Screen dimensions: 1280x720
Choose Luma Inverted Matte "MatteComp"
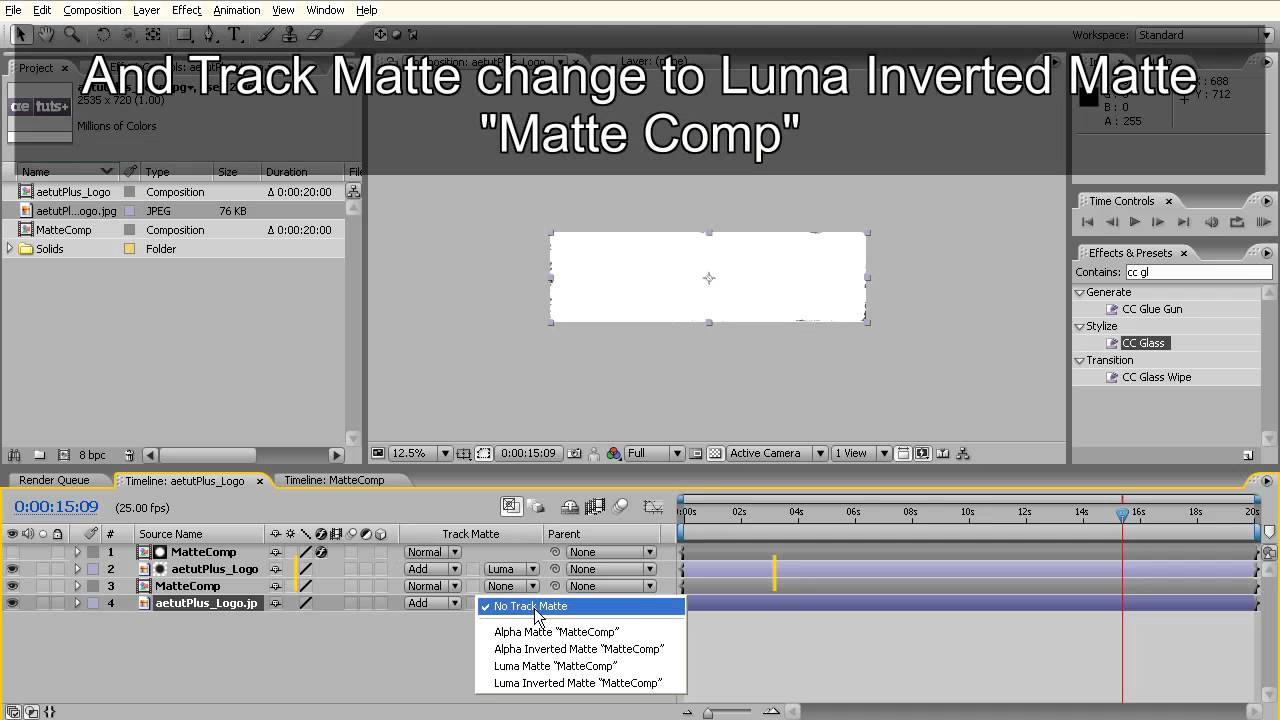[578, 683]
